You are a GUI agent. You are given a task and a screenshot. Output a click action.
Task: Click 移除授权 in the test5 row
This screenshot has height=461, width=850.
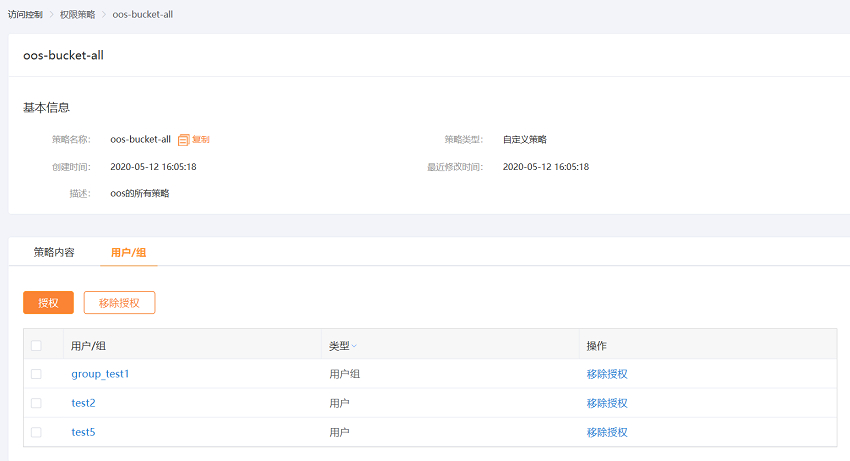607,432
